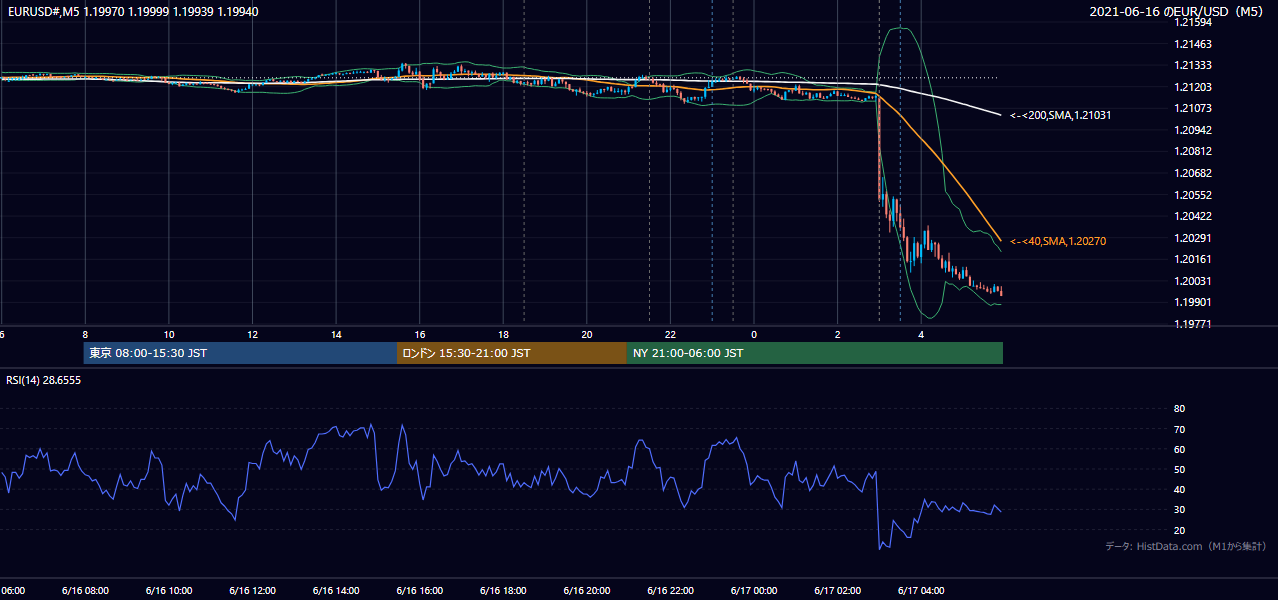1278x600 pixels.
Task: Select the ロンドン 15:30-21:00 JST session bar
Action: click(512, 353)
